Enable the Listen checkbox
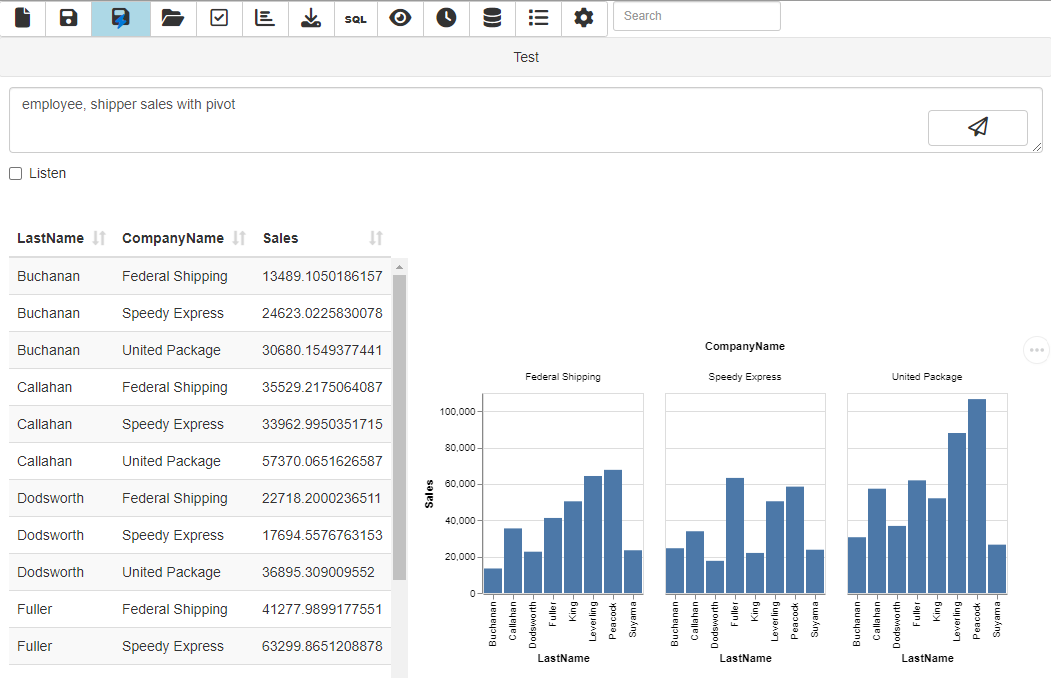The image size is (1051, 678). click(x=16, y=174)
